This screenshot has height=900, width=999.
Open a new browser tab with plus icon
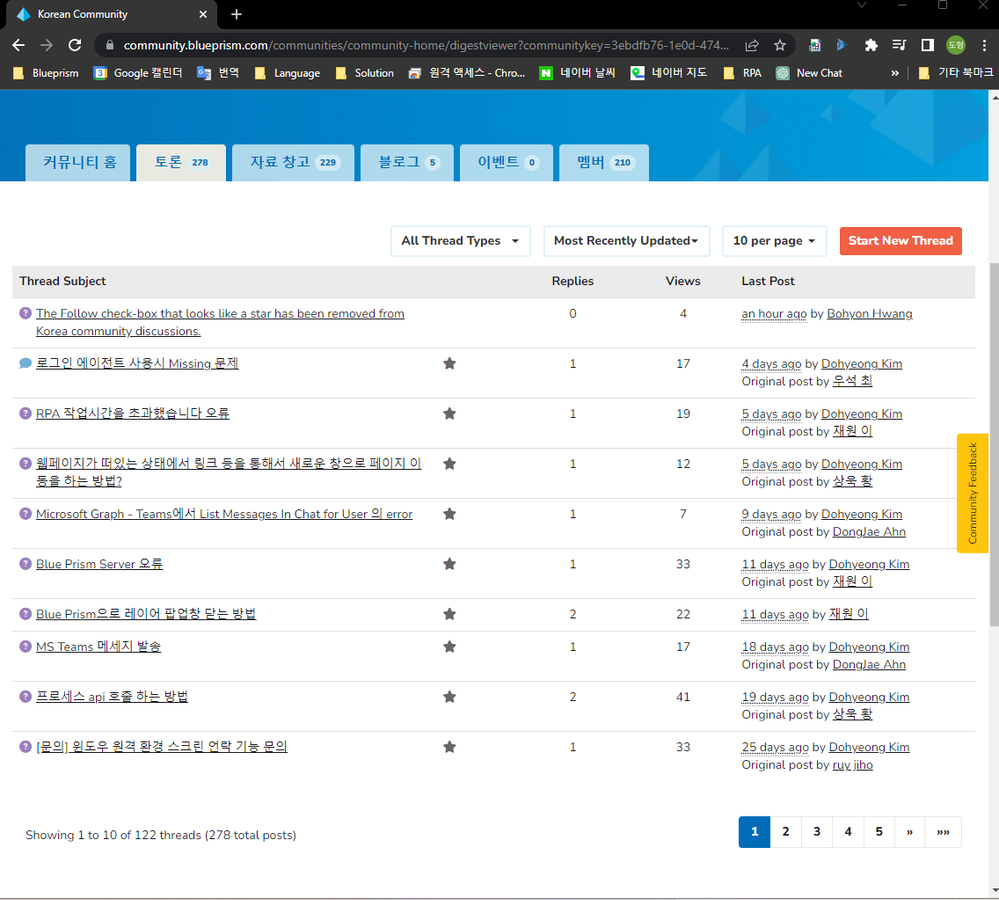[x=237, y=14]
